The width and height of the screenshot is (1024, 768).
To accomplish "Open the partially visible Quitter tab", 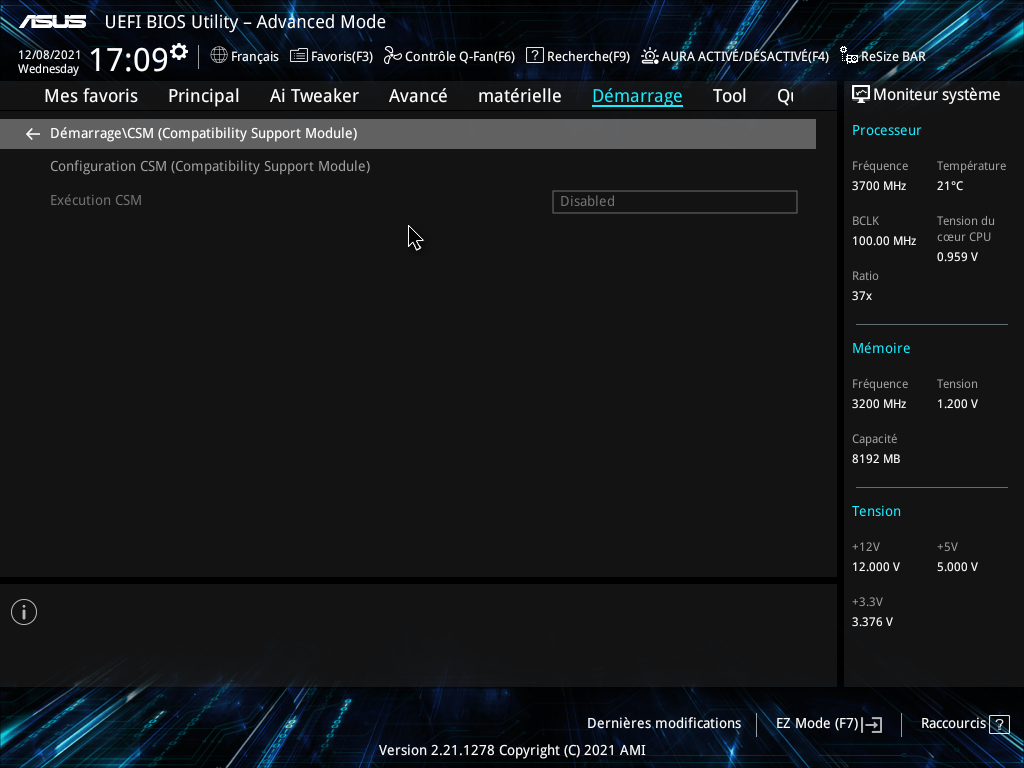I will click(x=786, y=96).
